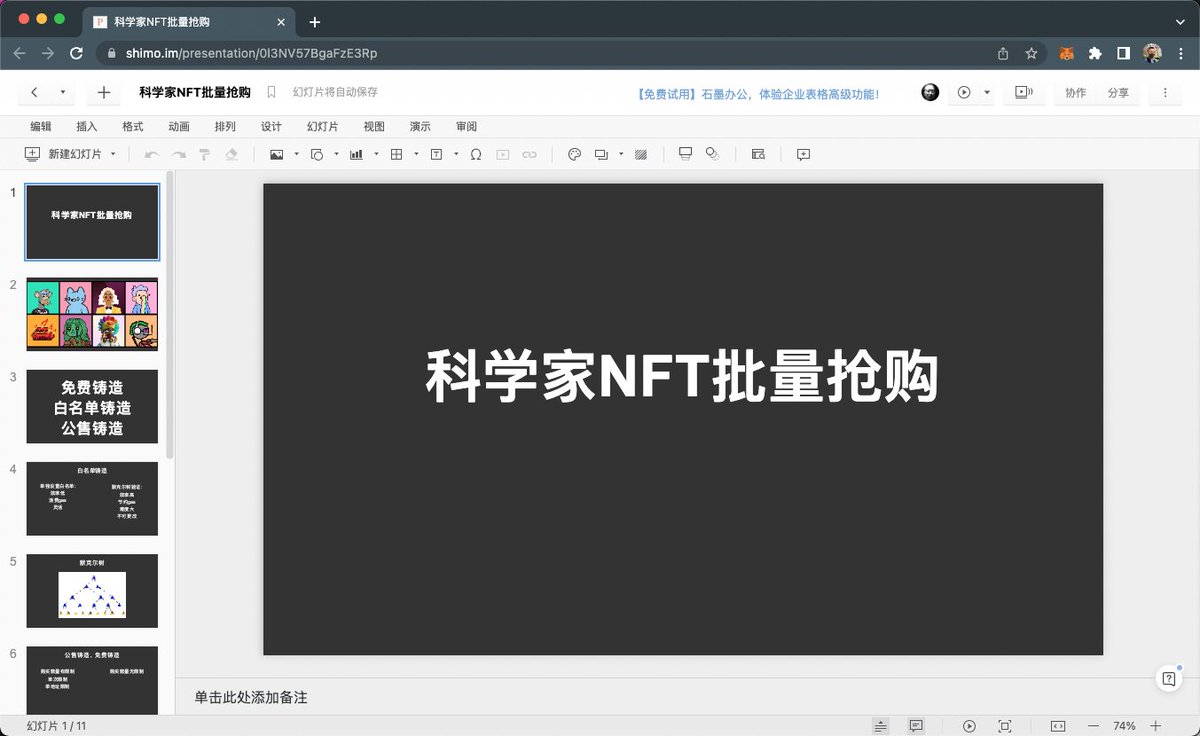Click the insert table icon
The height and width of the screenshot is (736, 1200).
click(x=396, y=154)
